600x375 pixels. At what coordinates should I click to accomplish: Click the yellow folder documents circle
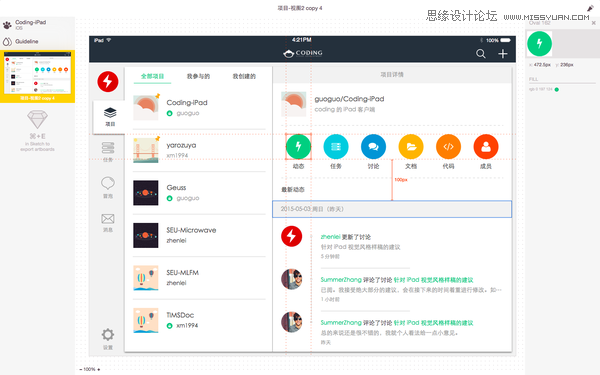411,147
